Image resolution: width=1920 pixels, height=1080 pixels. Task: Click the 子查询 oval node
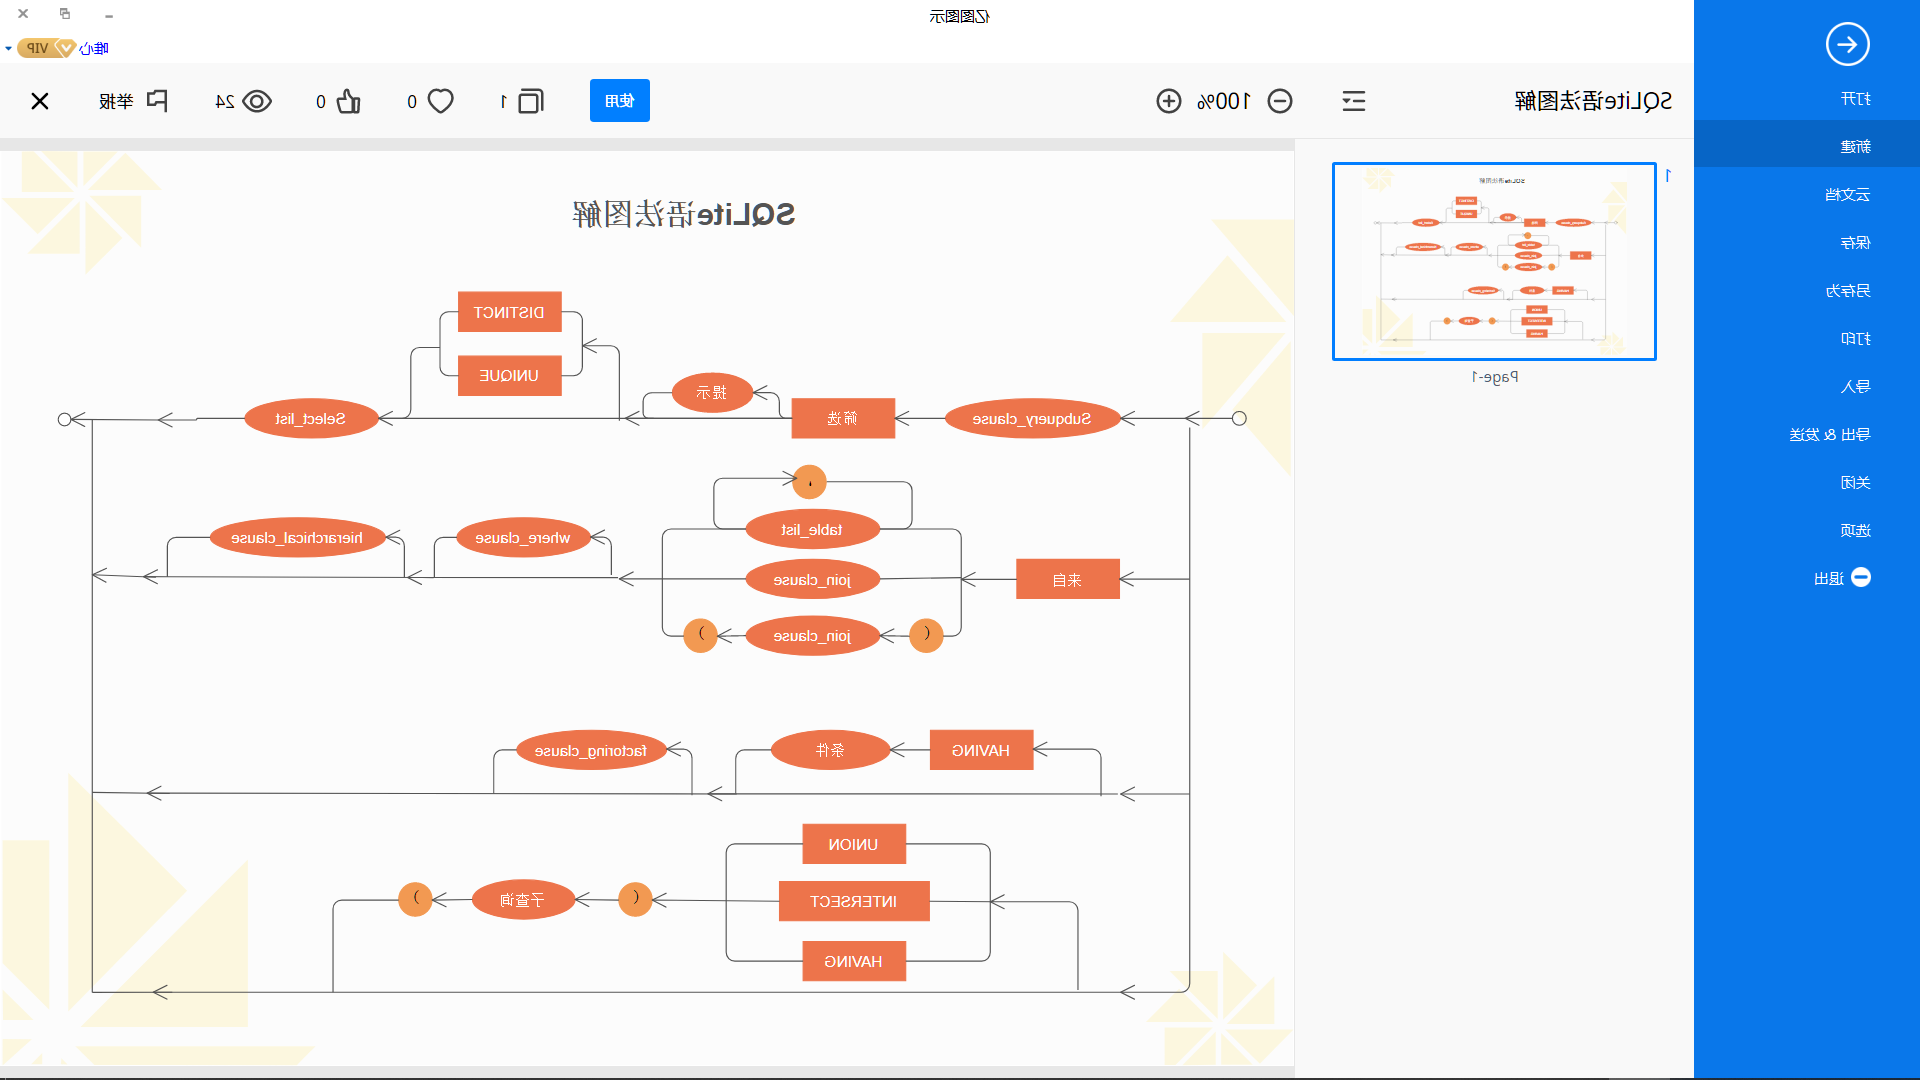click(523, 900)
